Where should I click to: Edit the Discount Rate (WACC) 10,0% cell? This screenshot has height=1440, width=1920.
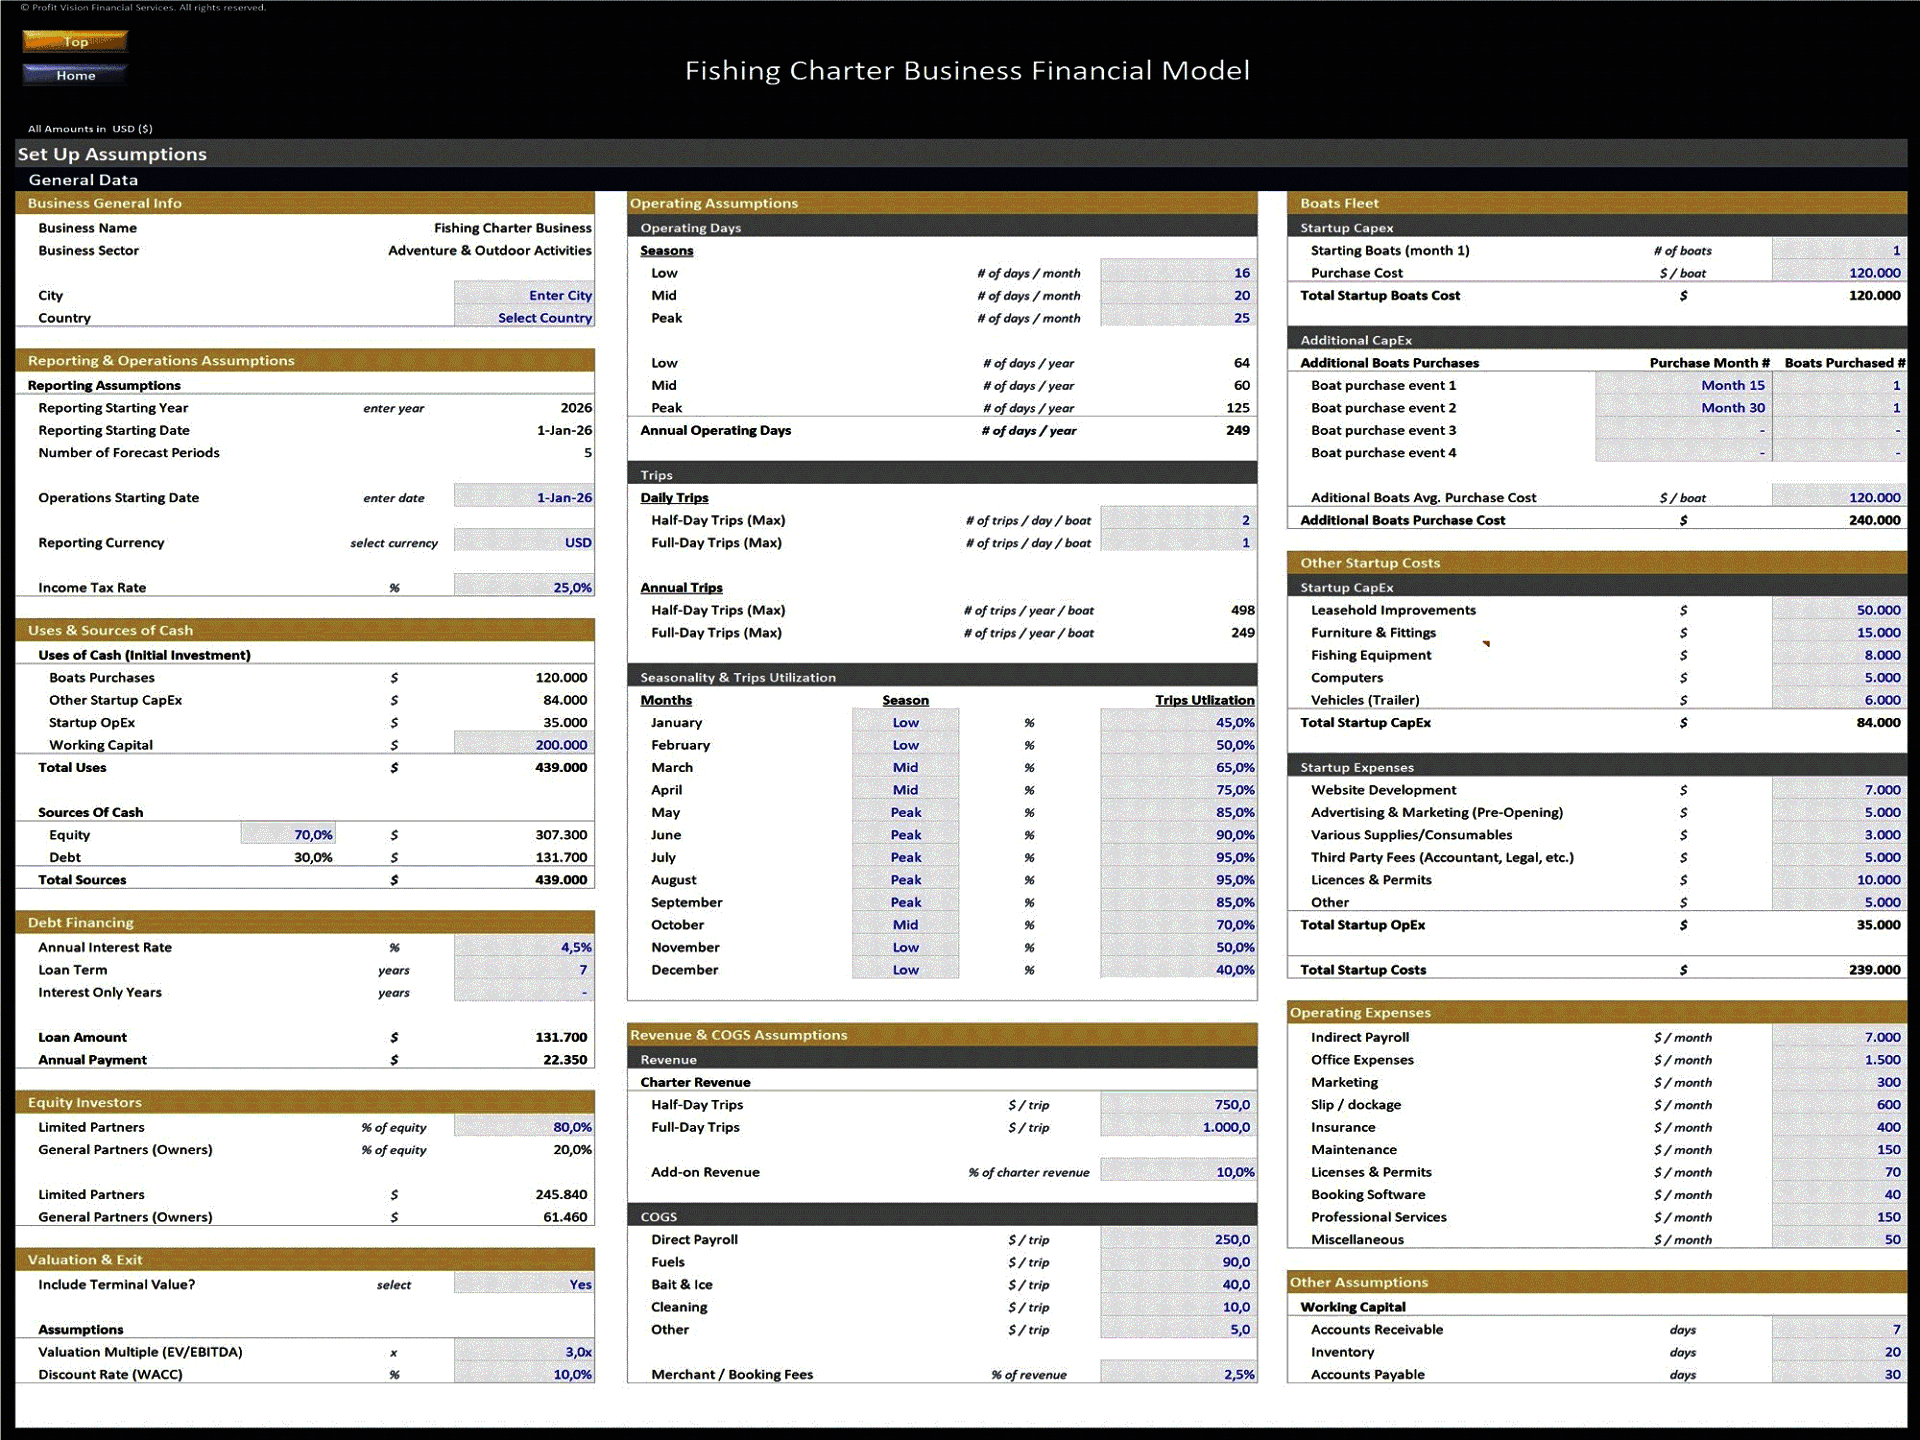click(x=523, y=1374)
